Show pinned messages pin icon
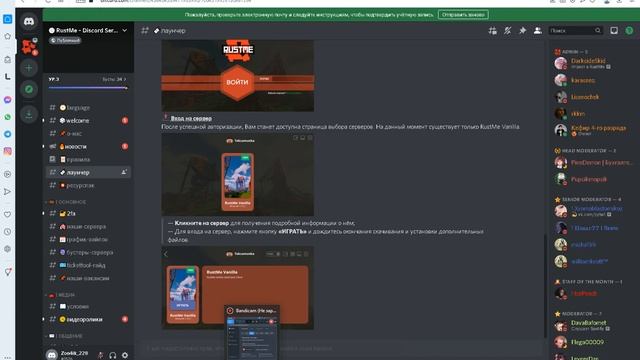The width and height of the screenshot is (640, 360). coord(522,31)
